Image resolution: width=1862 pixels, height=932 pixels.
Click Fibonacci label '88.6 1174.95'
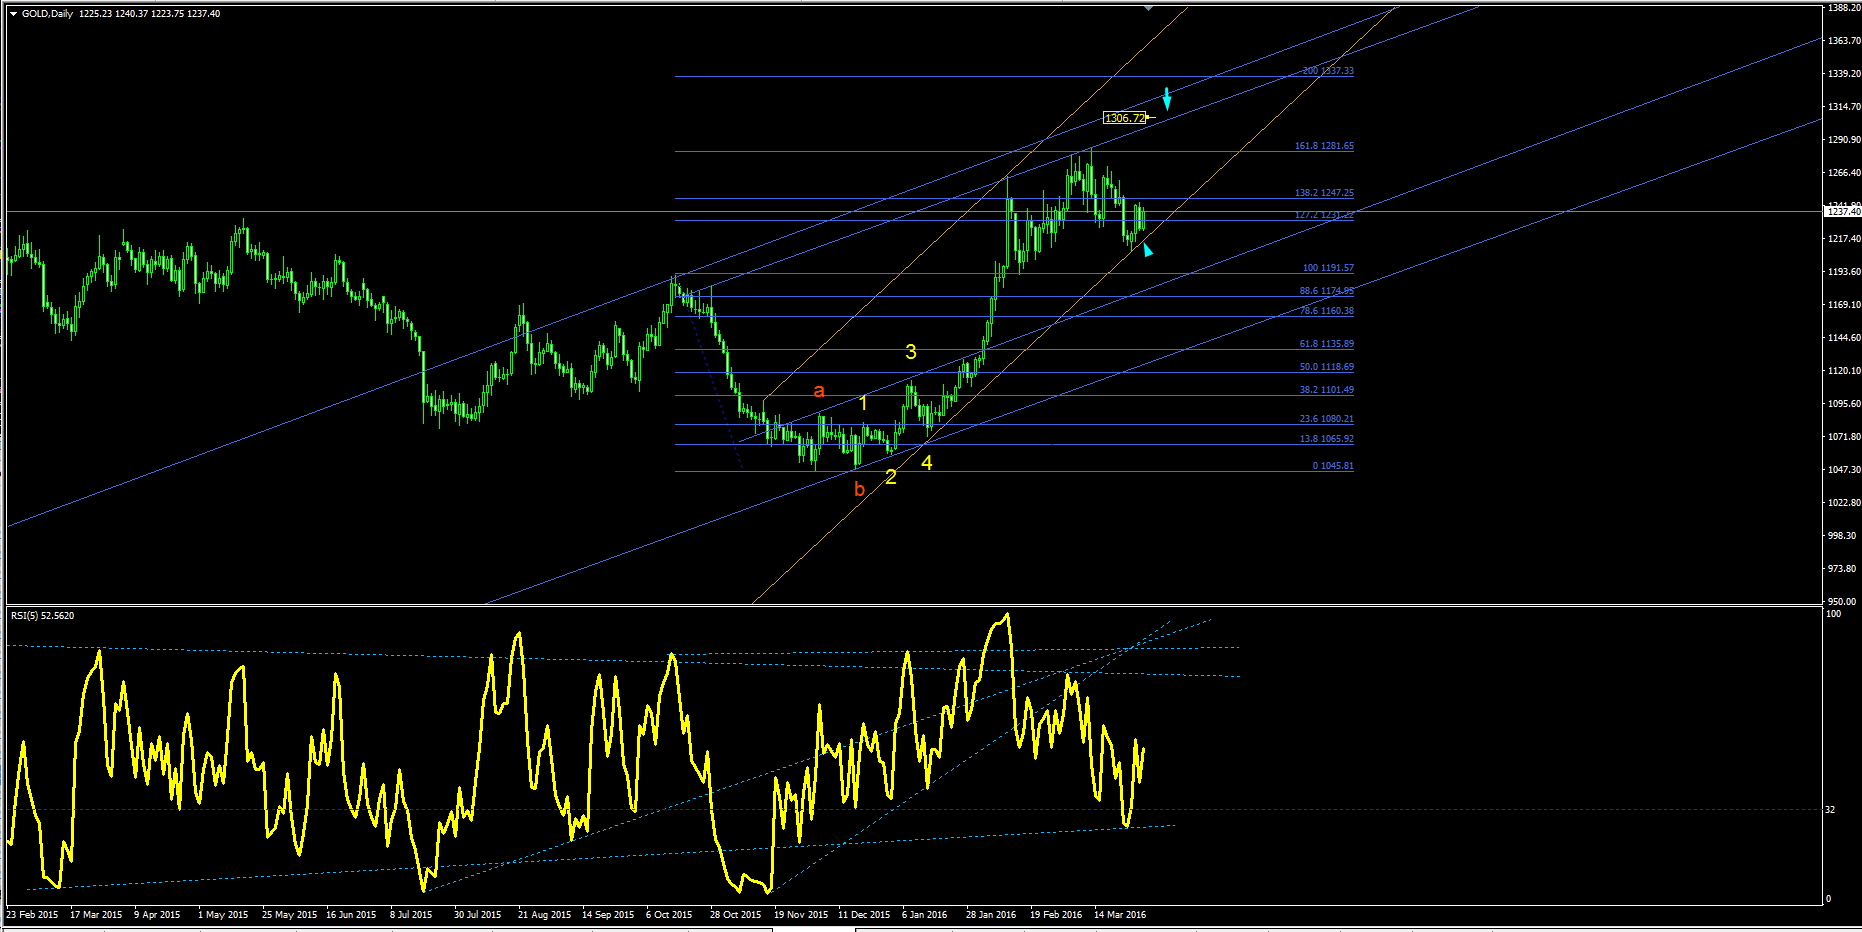[x=1326, y=291]
